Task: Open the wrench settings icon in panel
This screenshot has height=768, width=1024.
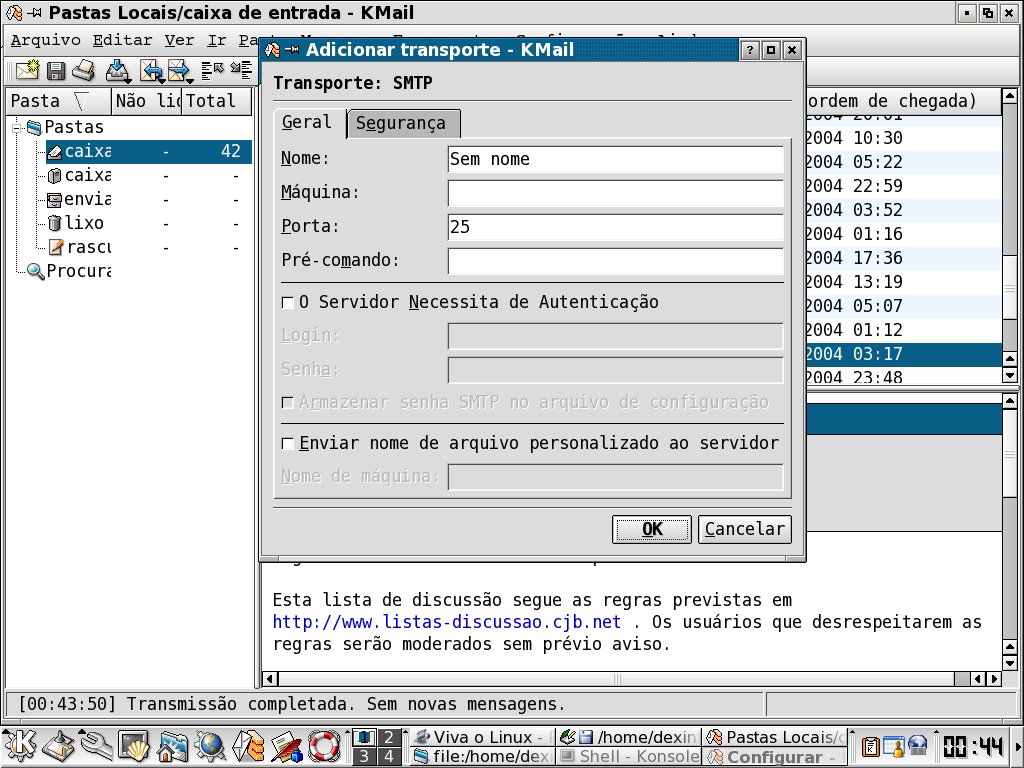Action: click(x=97, y=746)
